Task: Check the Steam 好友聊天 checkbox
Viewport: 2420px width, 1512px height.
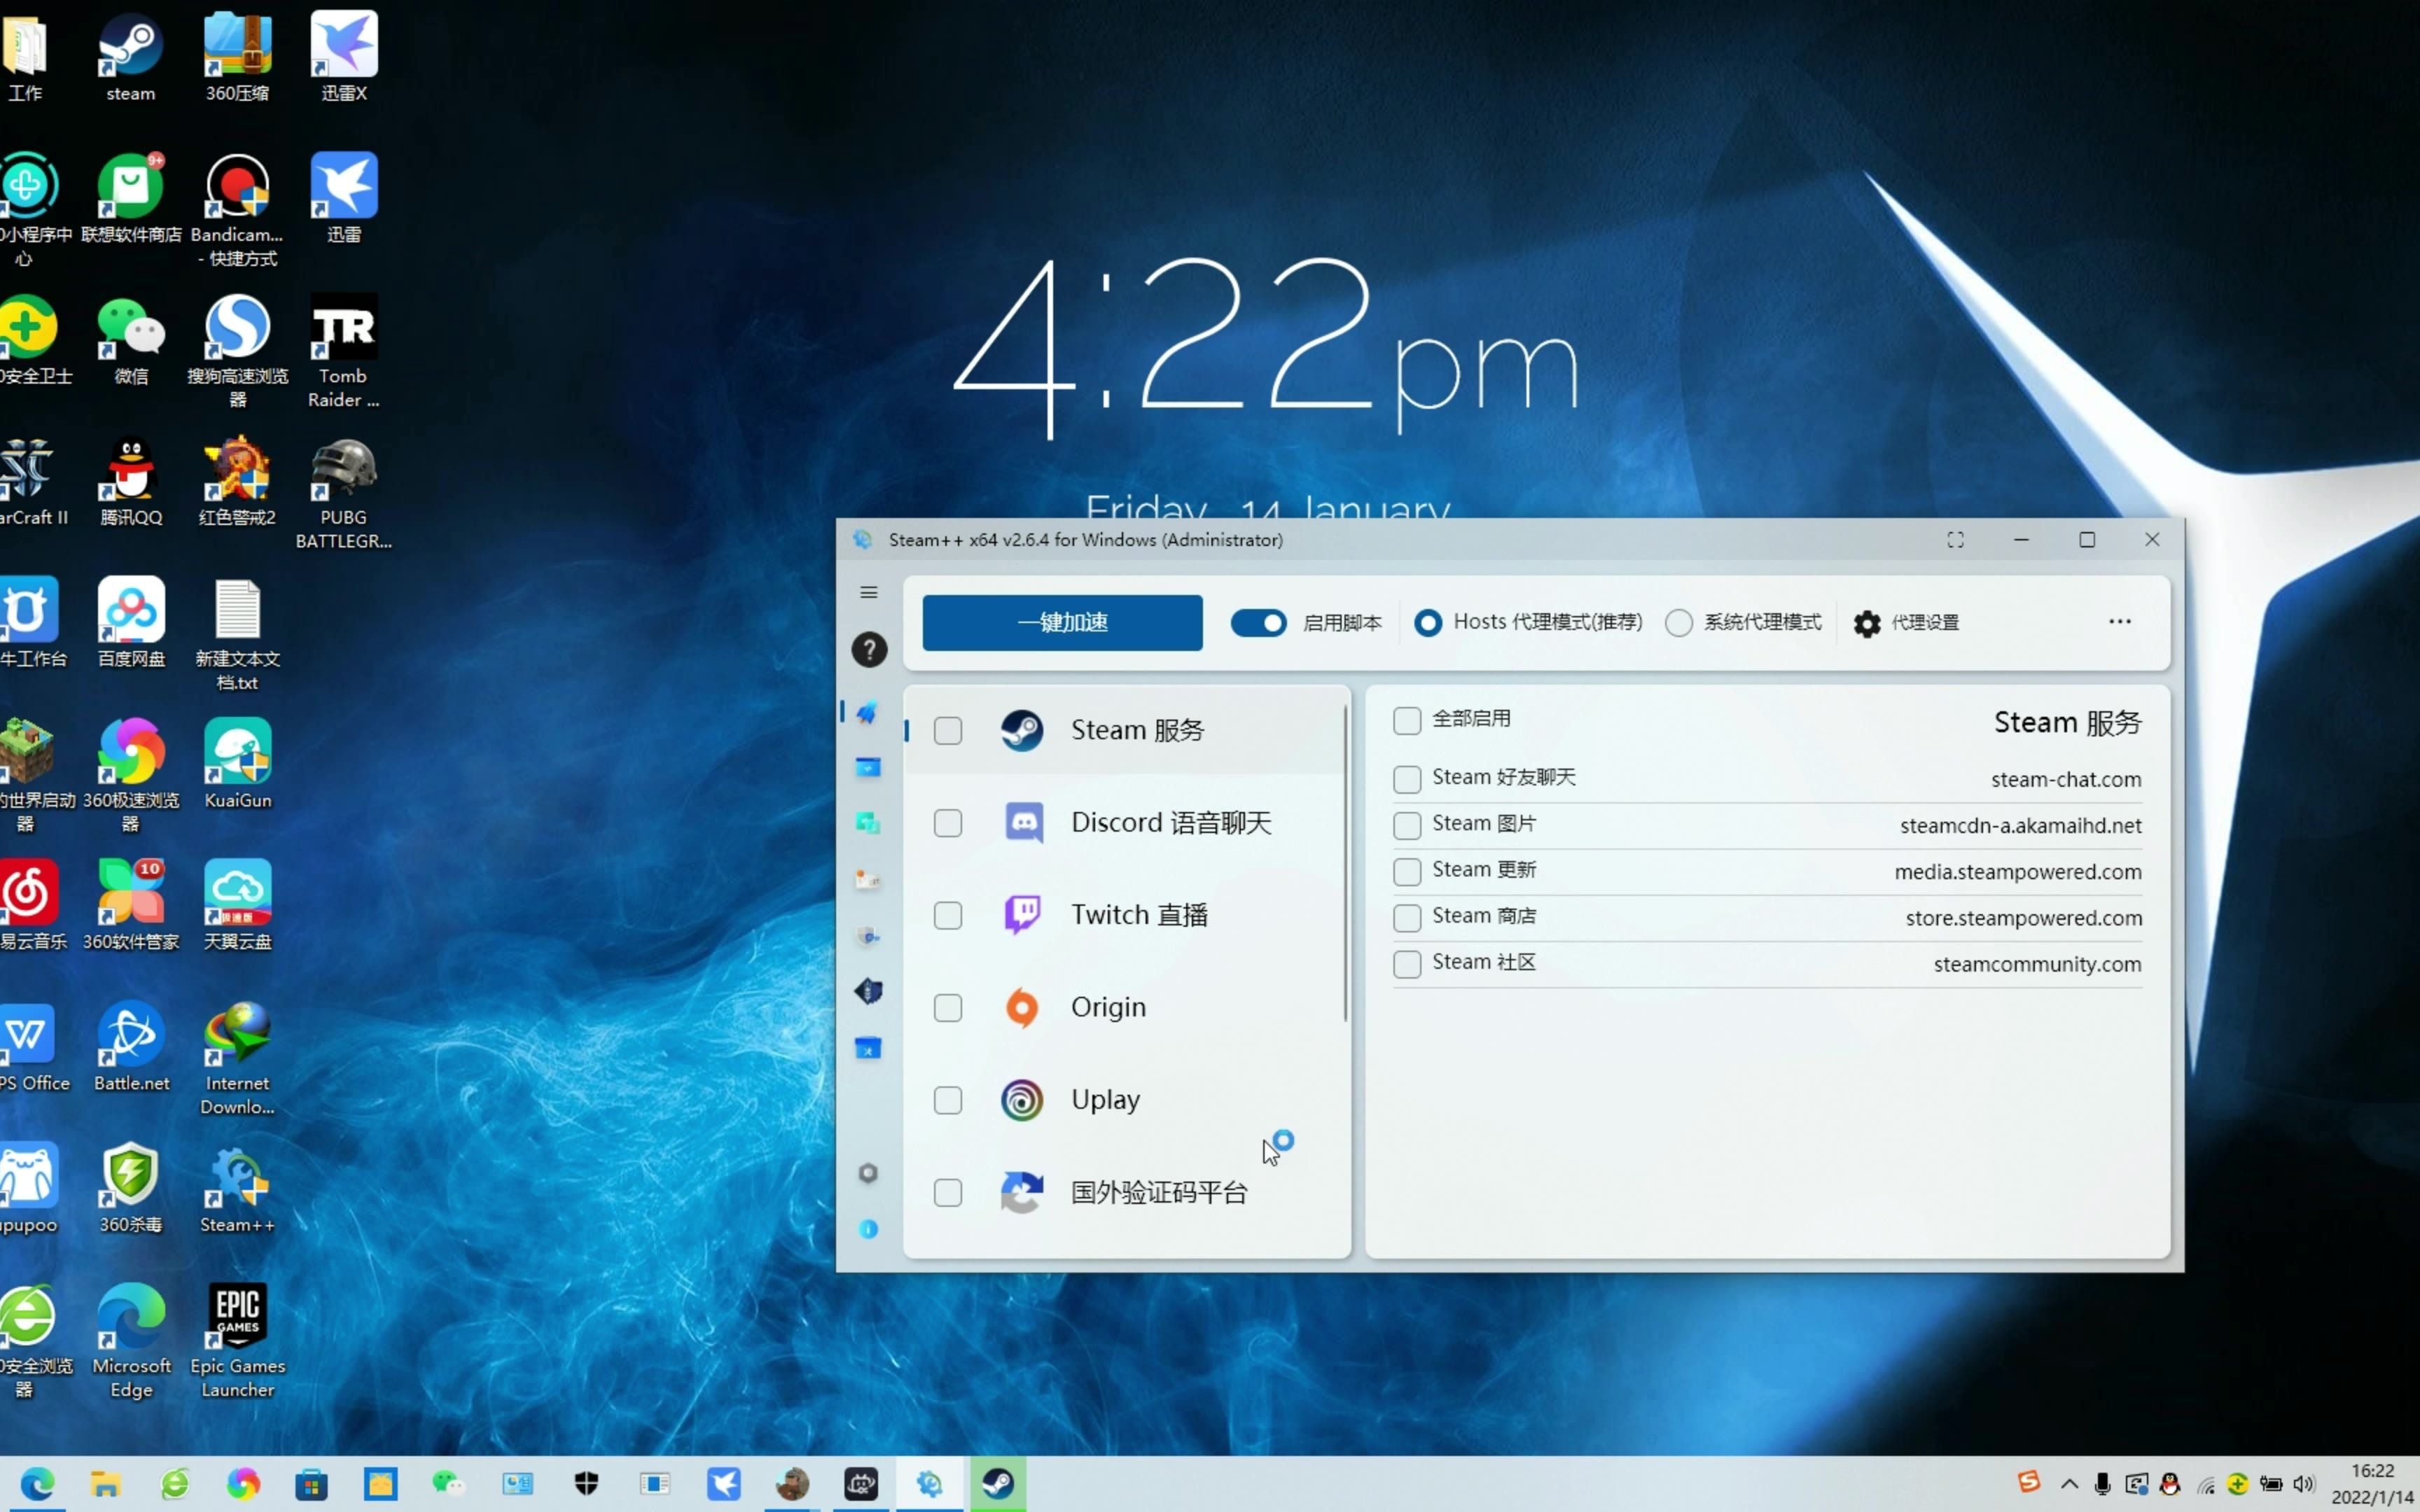Action: (1406, 779)
